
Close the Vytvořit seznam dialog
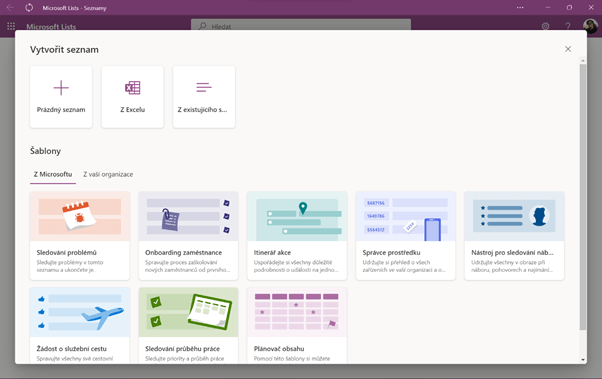click(x=568, y=49)
